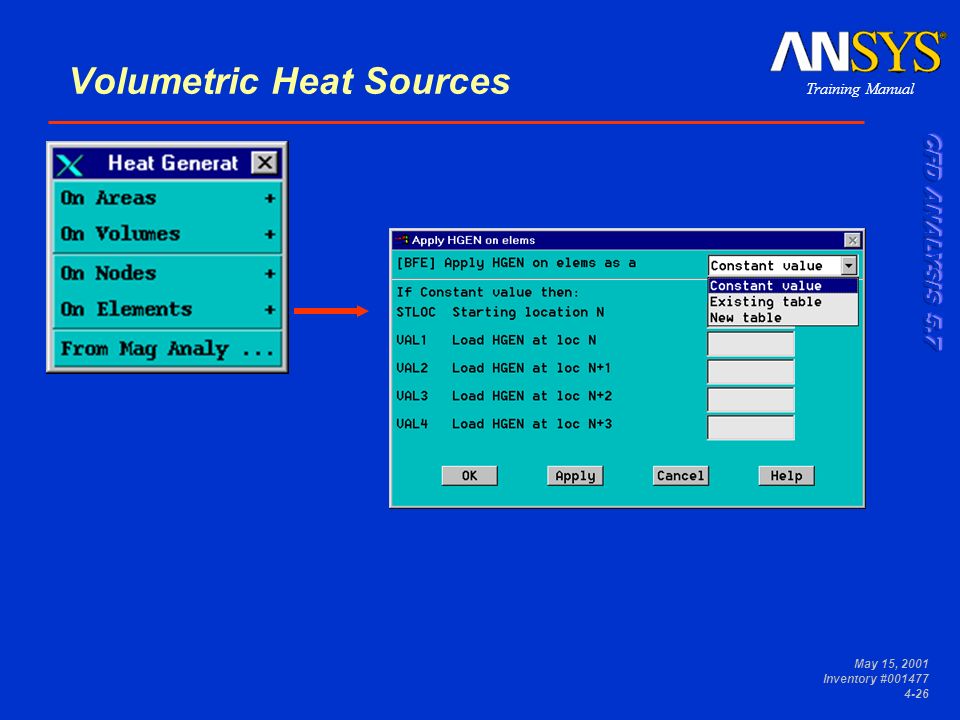Pick On Nodes menu entry
The height and width of the screenshot is (720, 960).
click(x=167, y=273)
